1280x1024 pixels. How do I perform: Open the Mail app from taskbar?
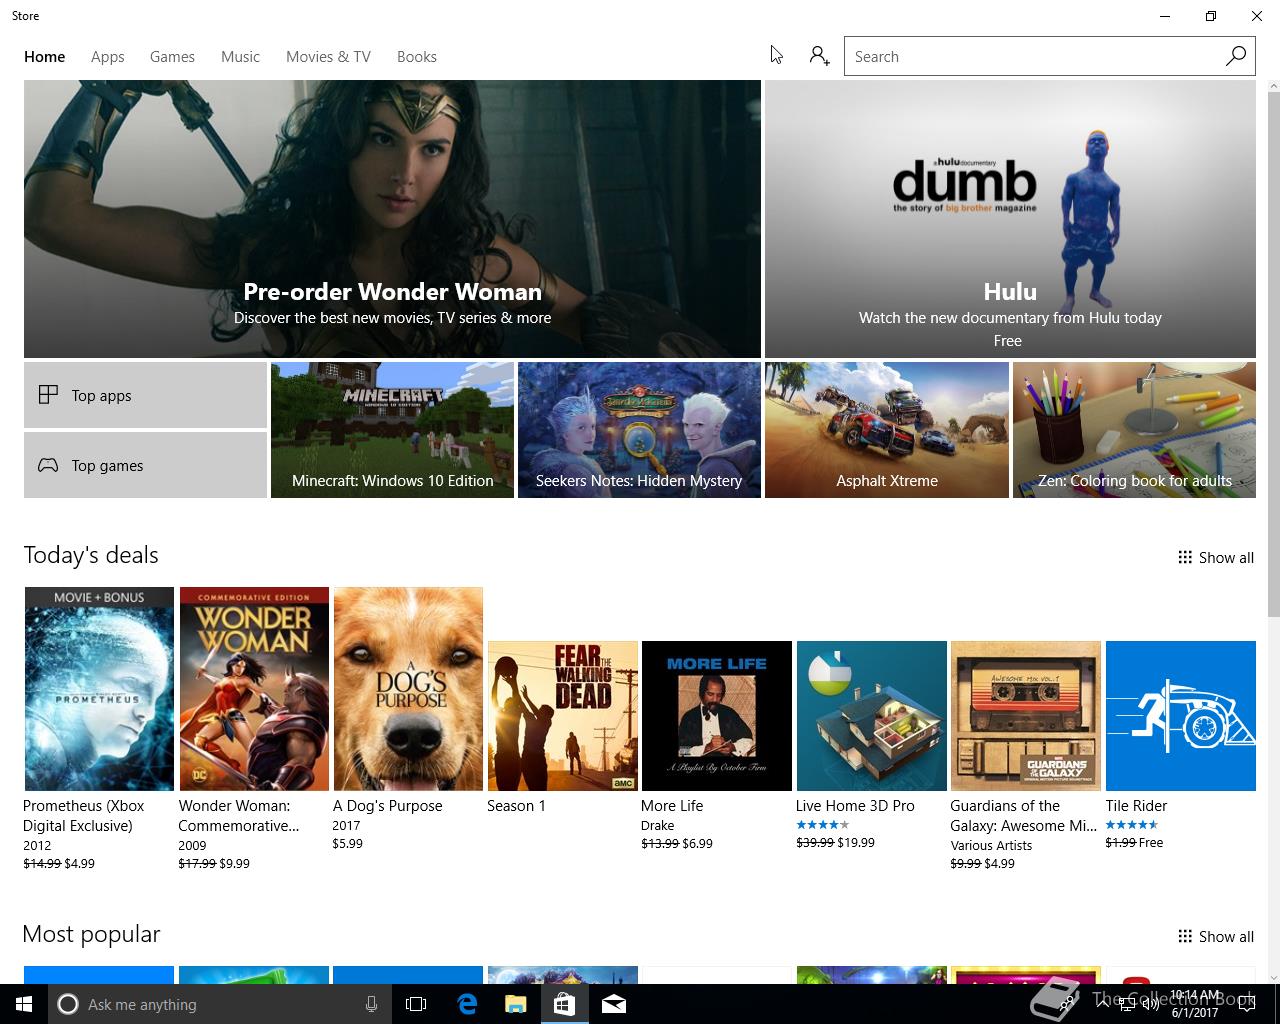(613, 1004)
